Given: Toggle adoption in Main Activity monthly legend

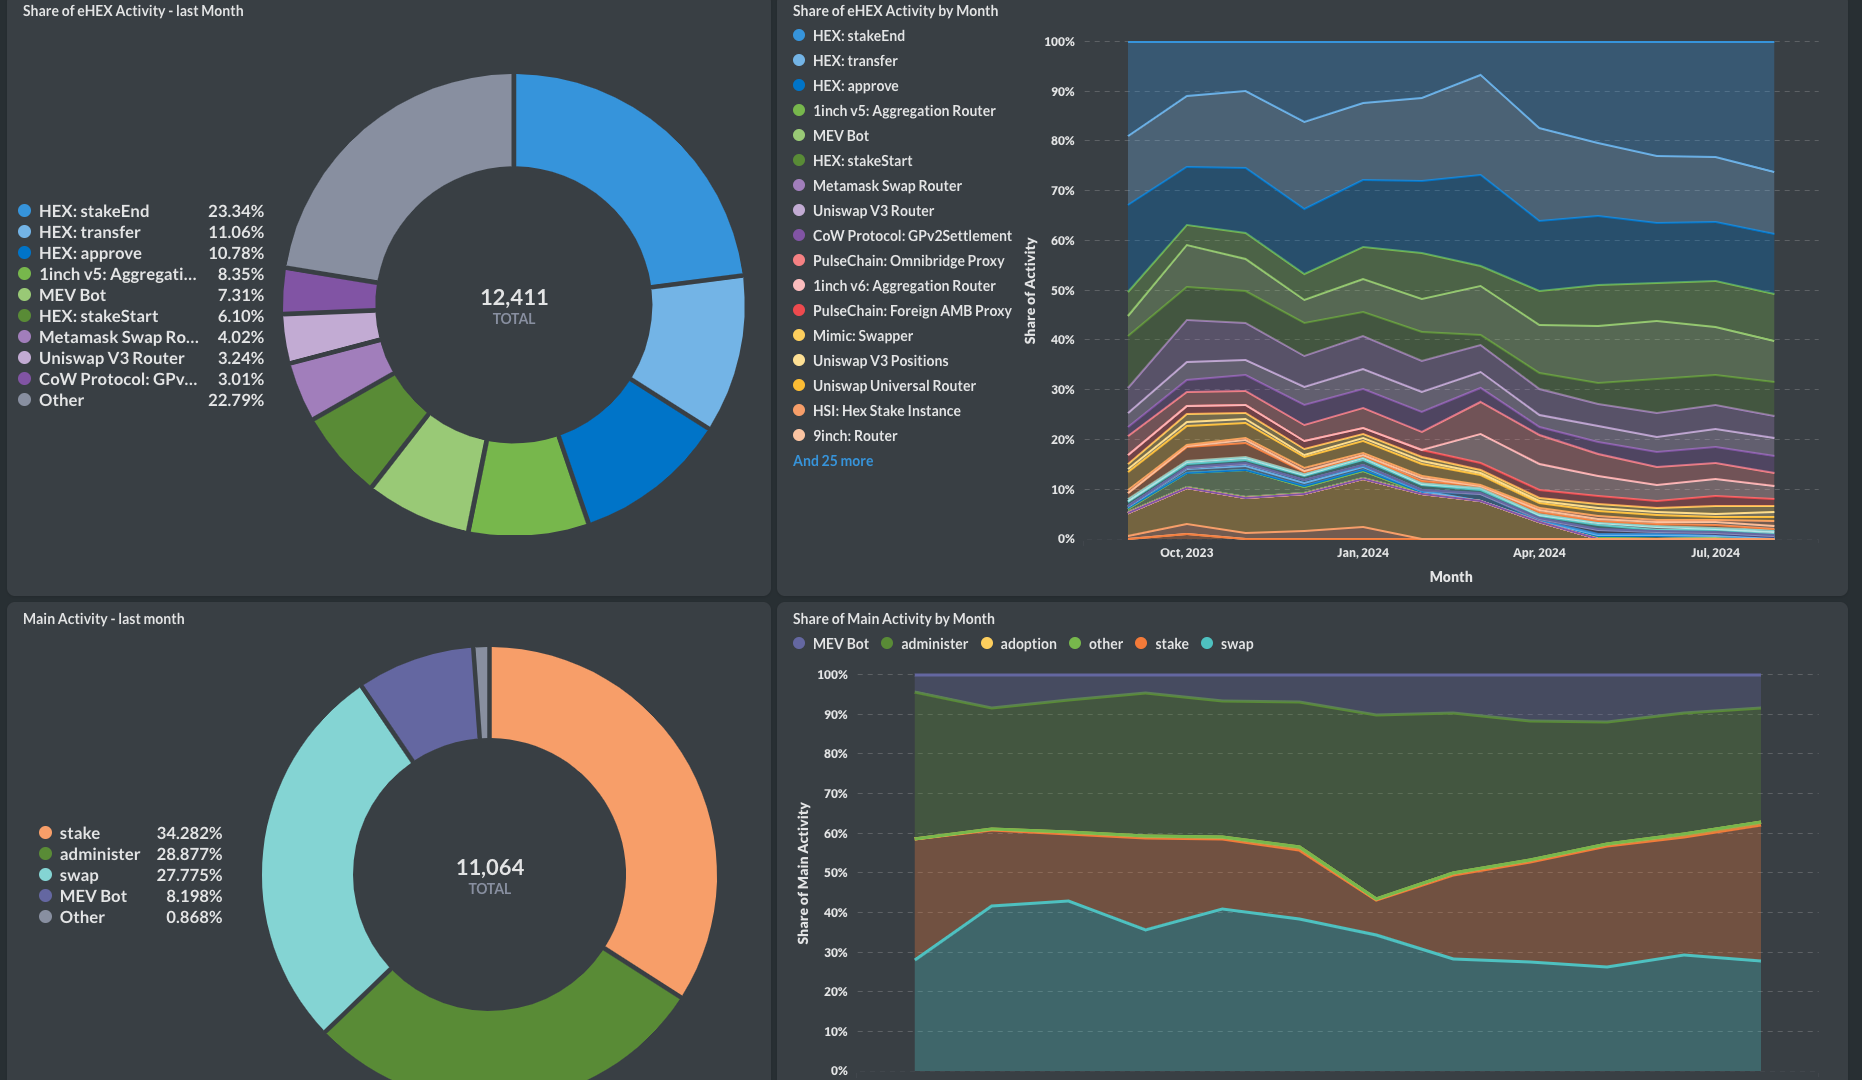Looking at the screenshot, I should [1019, 644].
